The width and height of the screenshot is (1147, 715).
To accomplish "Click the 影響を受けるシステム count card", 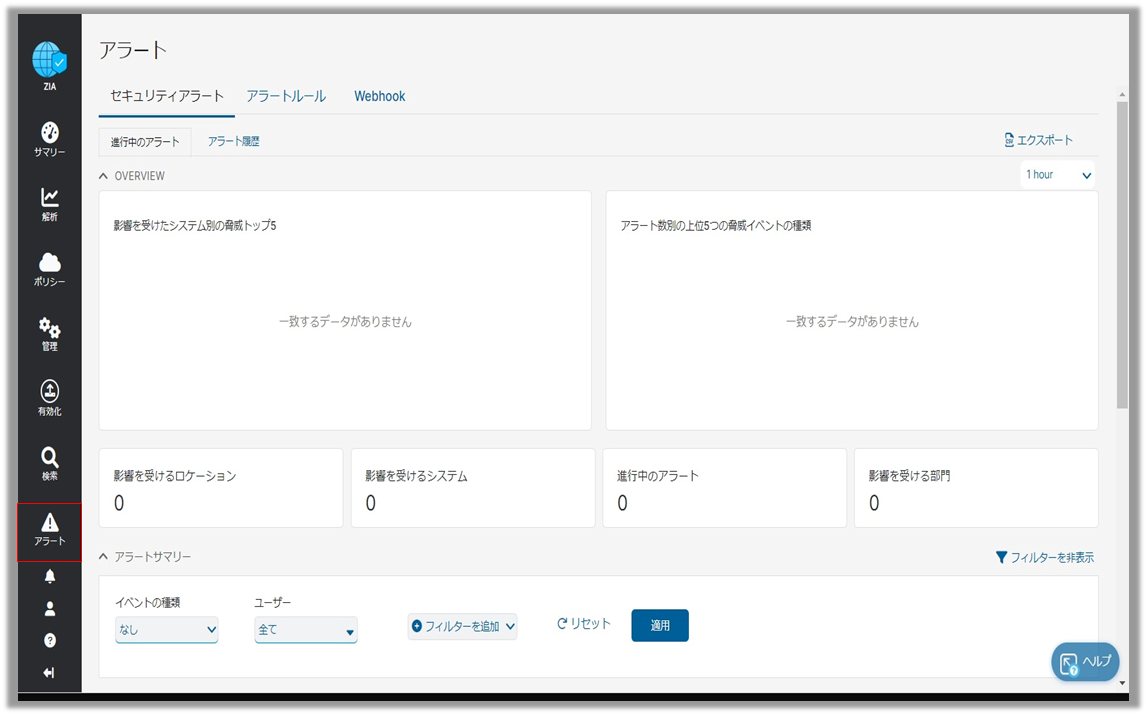I will click(x=473, y=488).
